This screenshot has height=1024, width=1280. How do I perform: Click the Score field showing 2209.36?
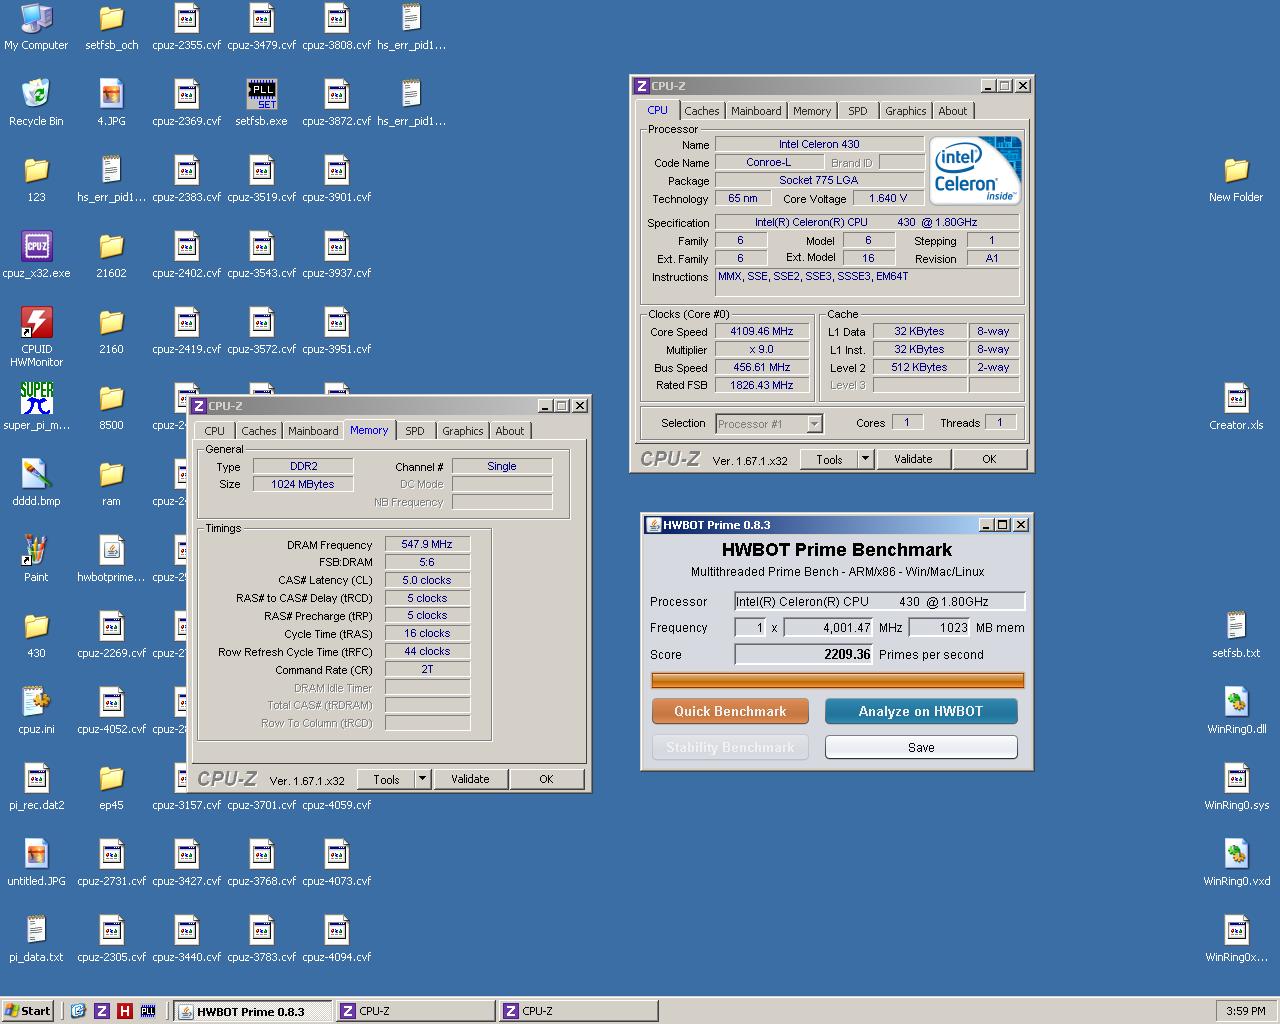coord(804,654)
